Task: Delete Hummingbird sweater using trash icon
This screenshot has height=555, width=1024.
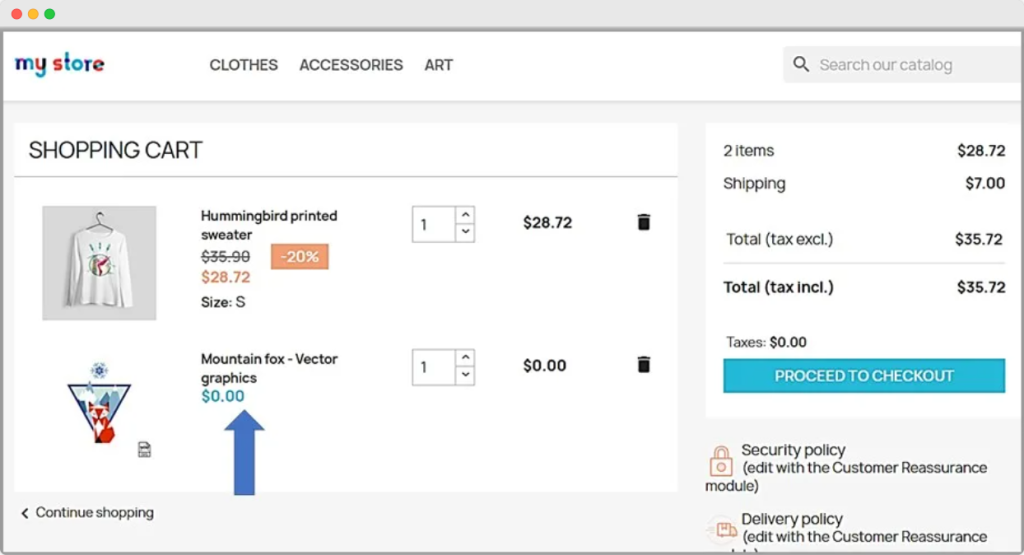Action: (x=643, y=222)
